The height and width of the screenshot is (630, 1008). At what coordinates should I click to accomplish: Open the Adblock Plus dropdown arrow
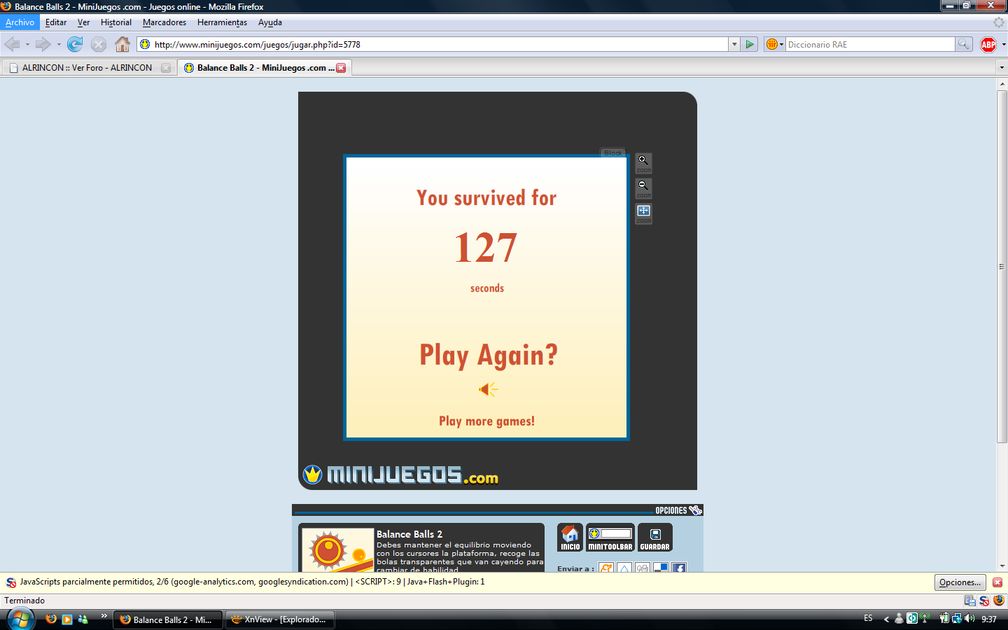tap(1003, 44)
